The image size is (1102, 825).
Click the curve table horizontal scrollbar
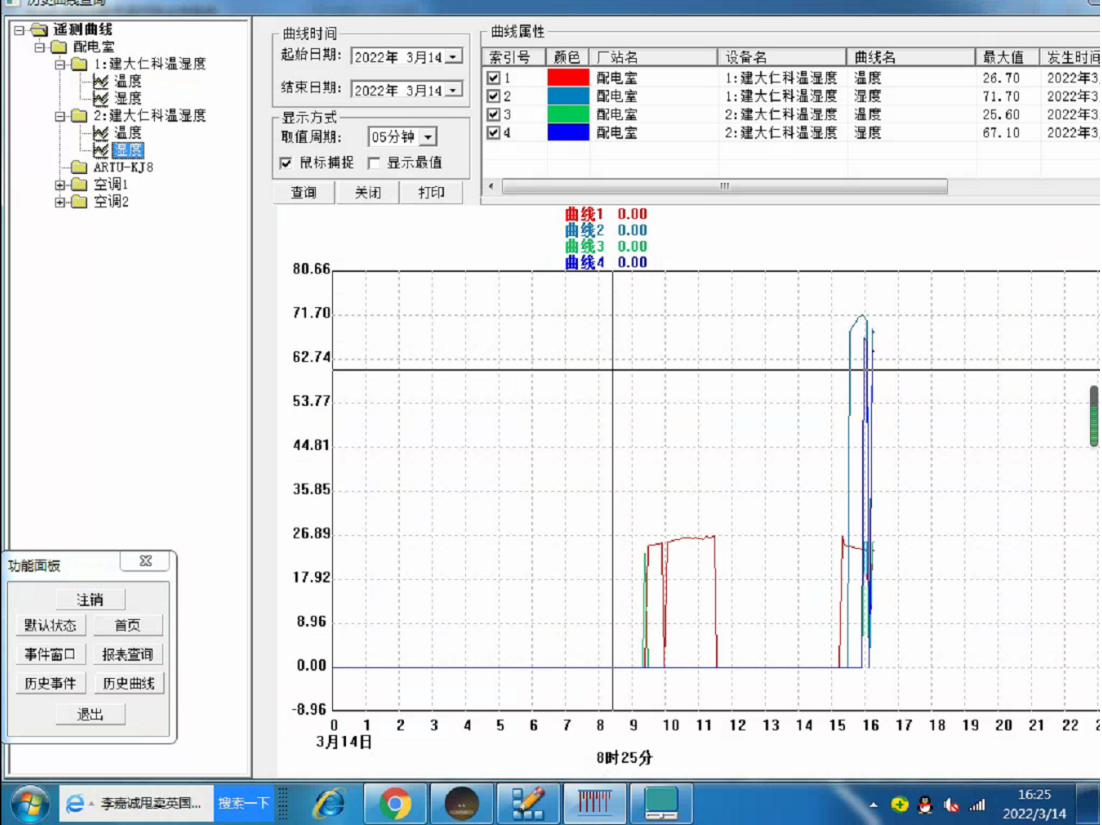[724, 186]
